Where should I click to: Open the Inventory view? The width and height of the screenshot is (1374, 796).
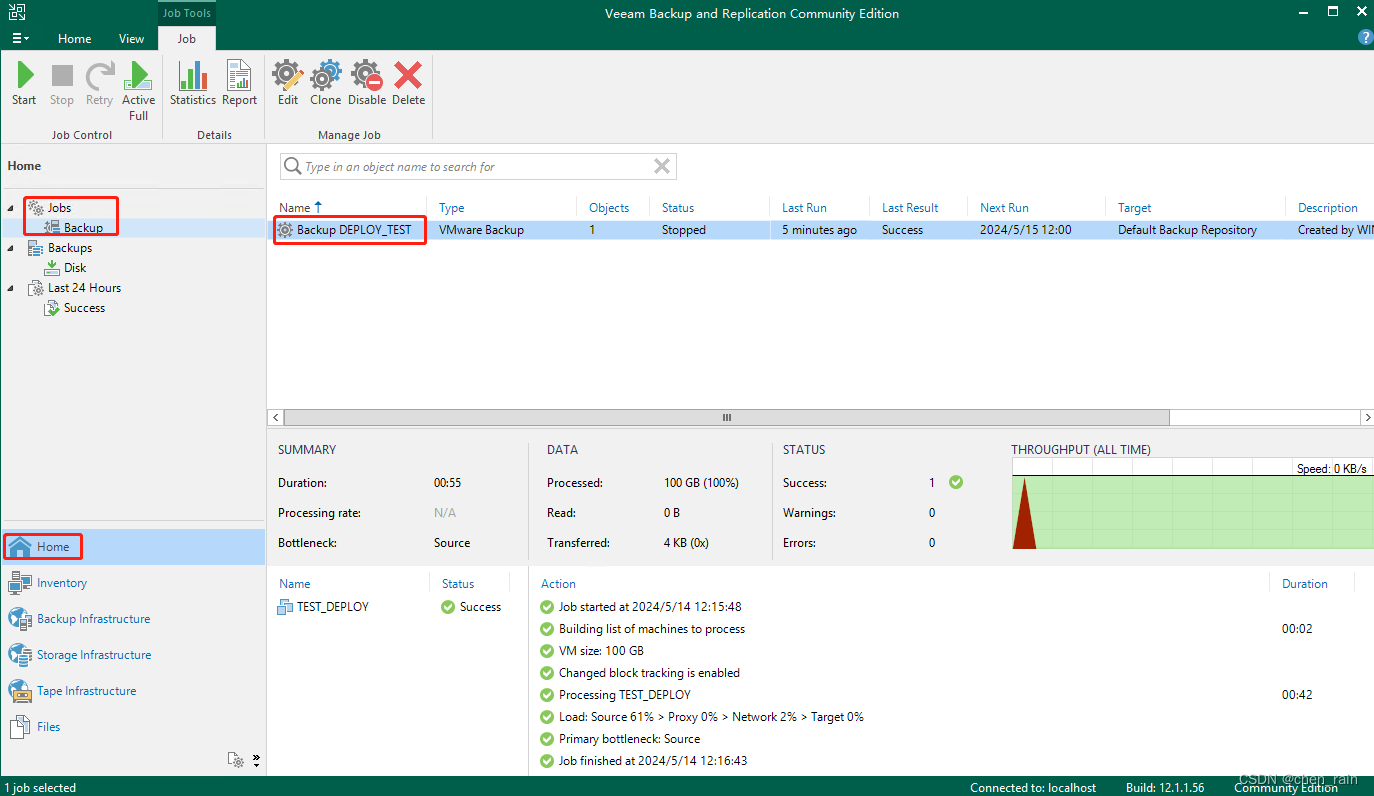pyautogui.click(x=62, y=583)
